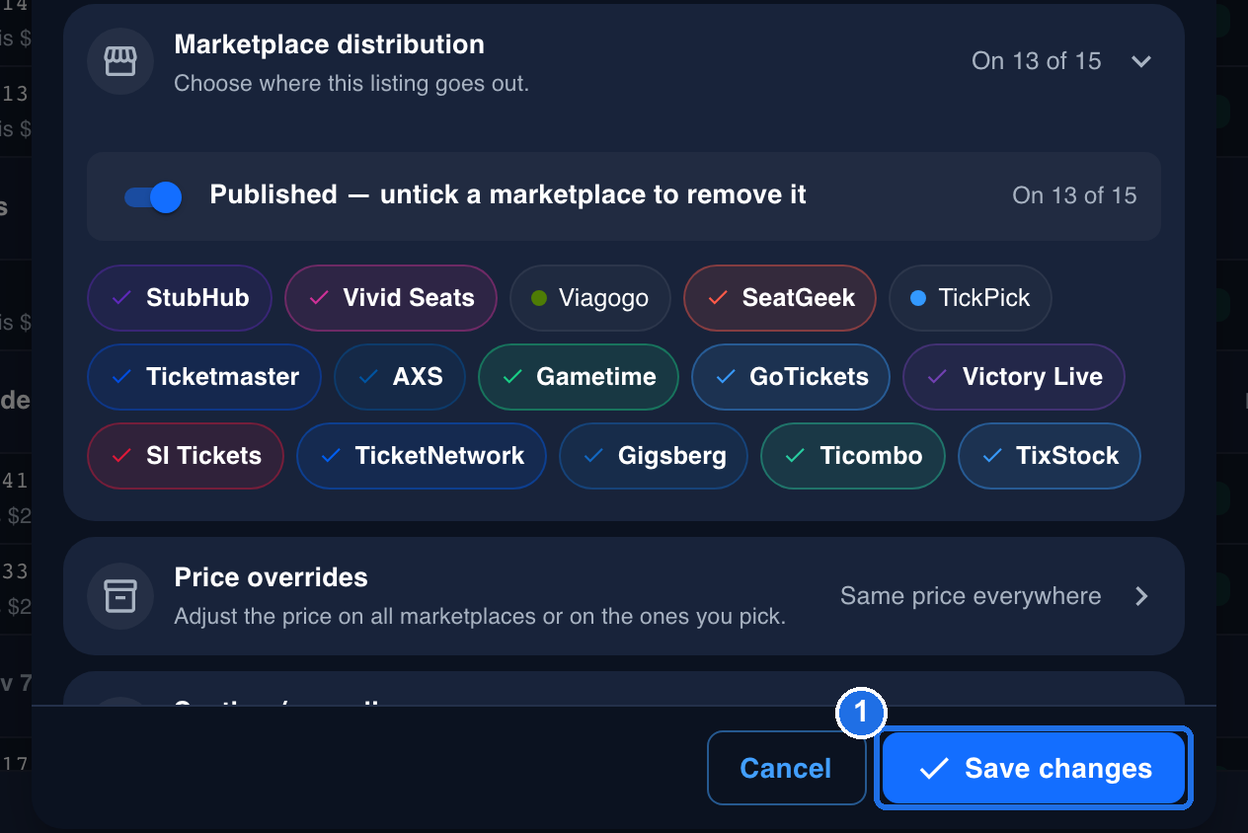This screenshot has height=833, width=1248.
Task: Enable the TickPick marketplace chip
Action: click(970, 298)
